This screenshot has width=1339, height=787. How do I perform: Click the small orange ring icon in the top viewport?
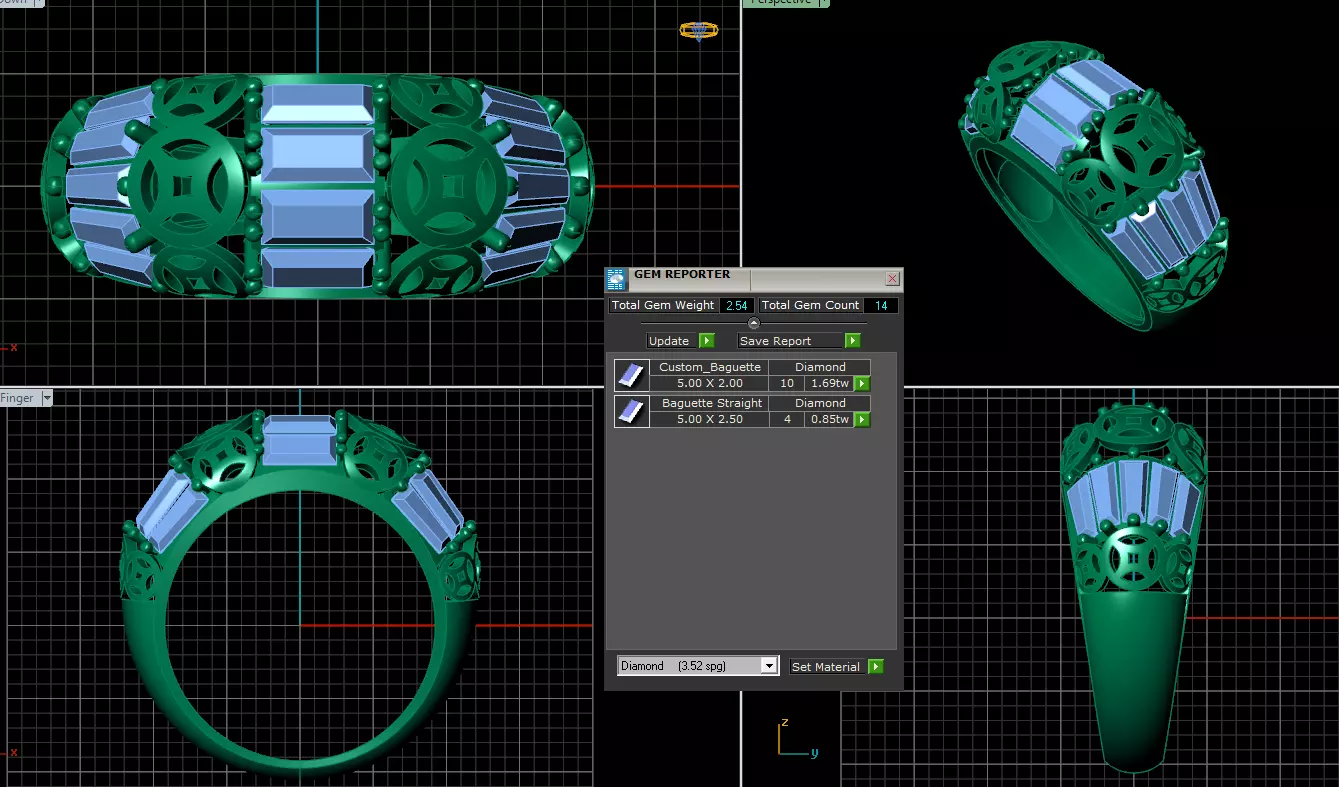point(698,30)
